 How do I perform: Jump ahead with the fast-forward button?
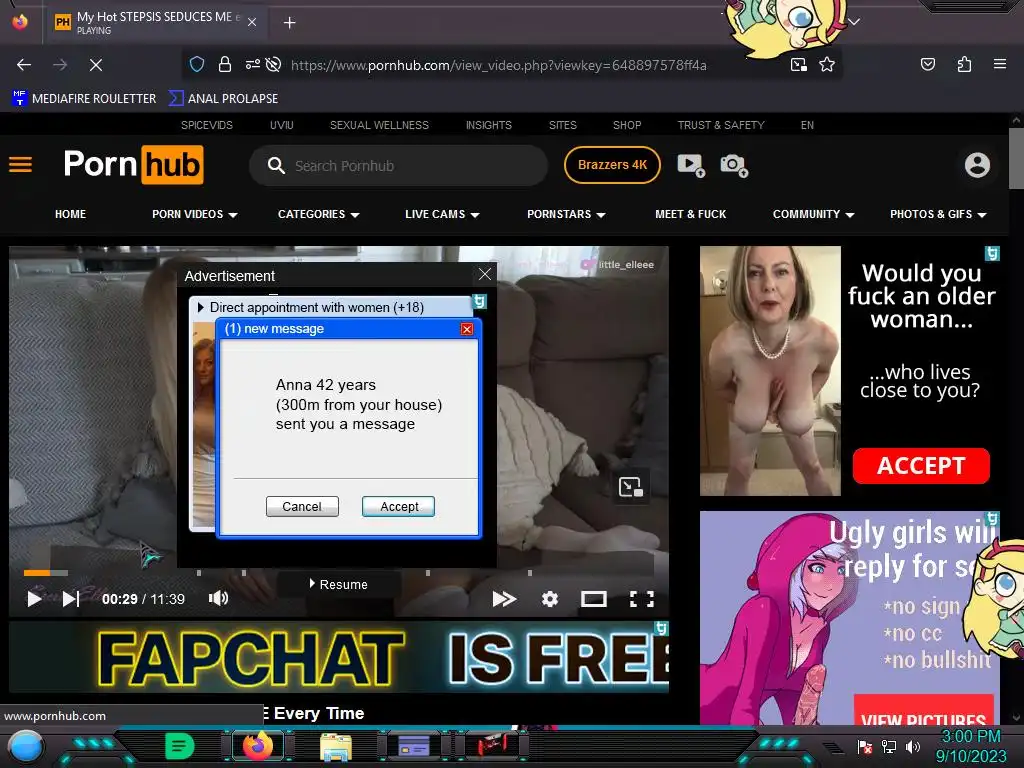pyautogui.click(x=504, y=599)
